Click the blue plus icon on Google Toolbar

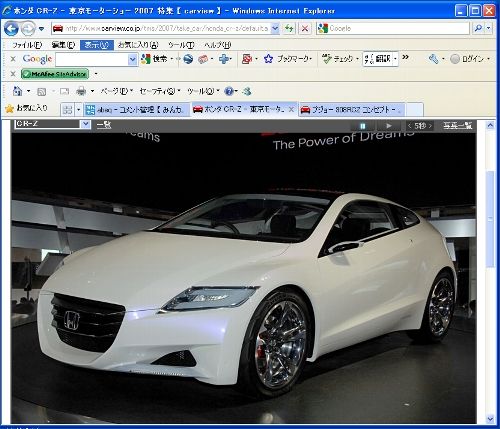click(x=225, y=59)
